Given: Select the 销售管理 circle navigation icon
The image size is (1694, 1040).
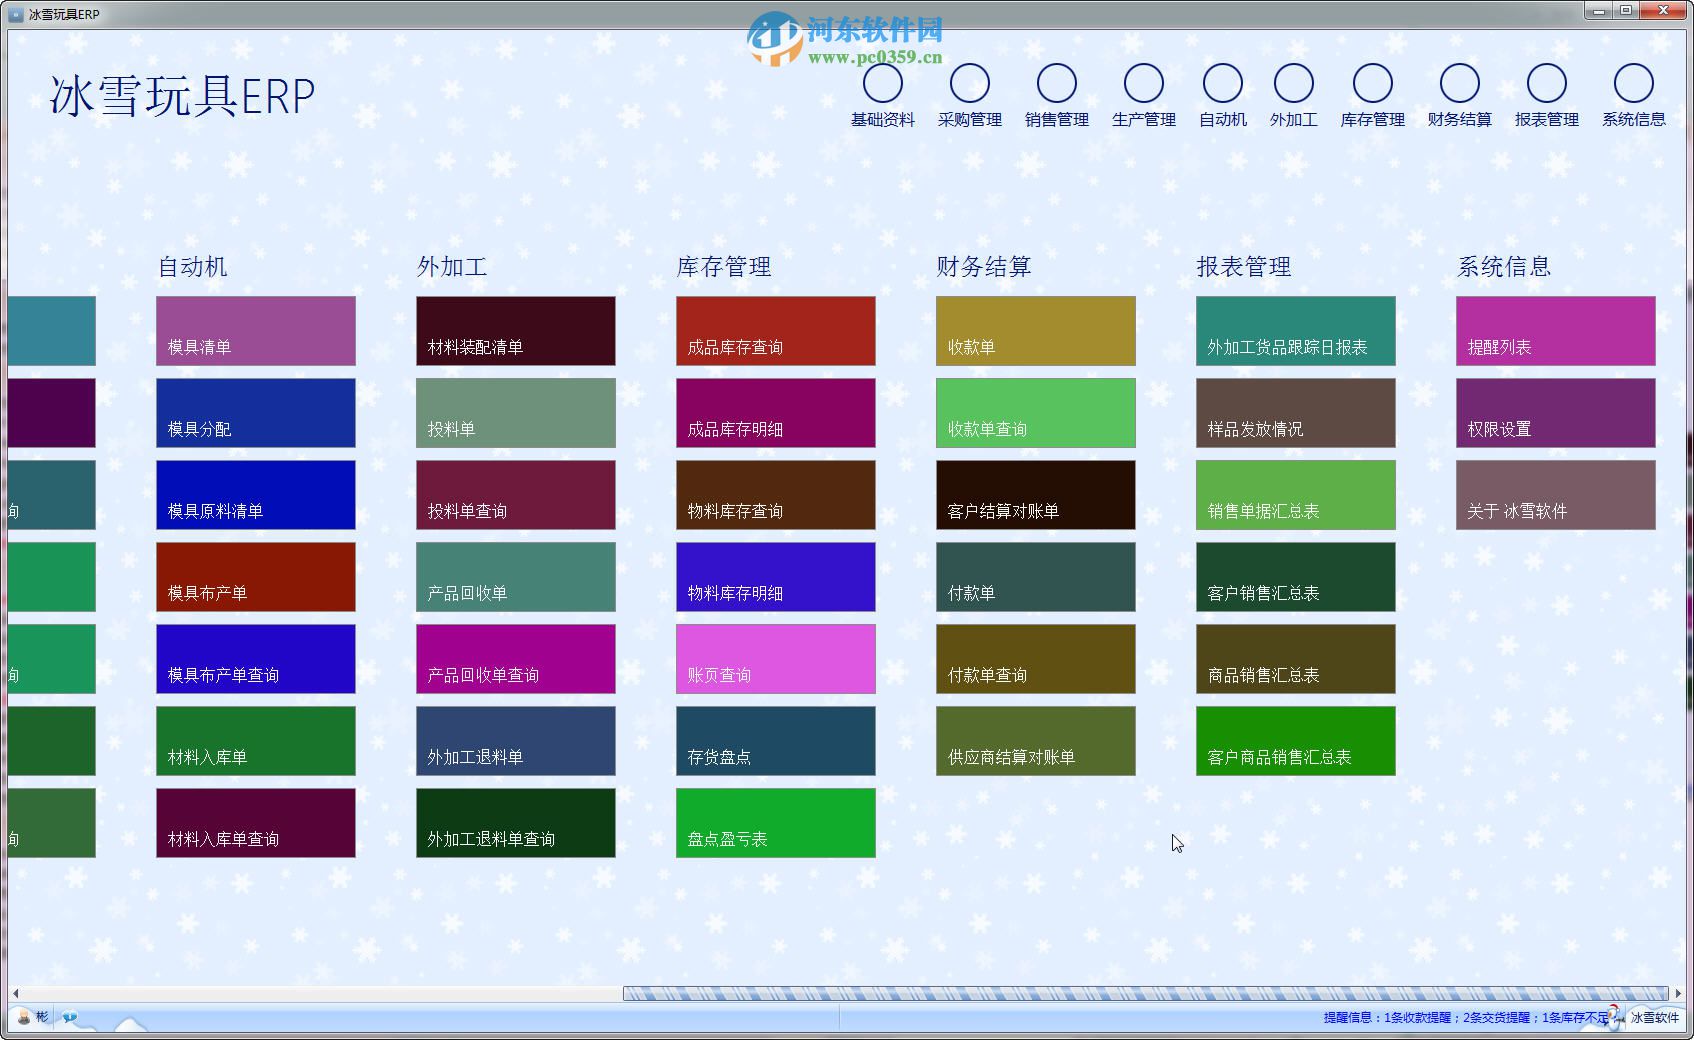Looking at the screenshot, I should coord(1057,83).
